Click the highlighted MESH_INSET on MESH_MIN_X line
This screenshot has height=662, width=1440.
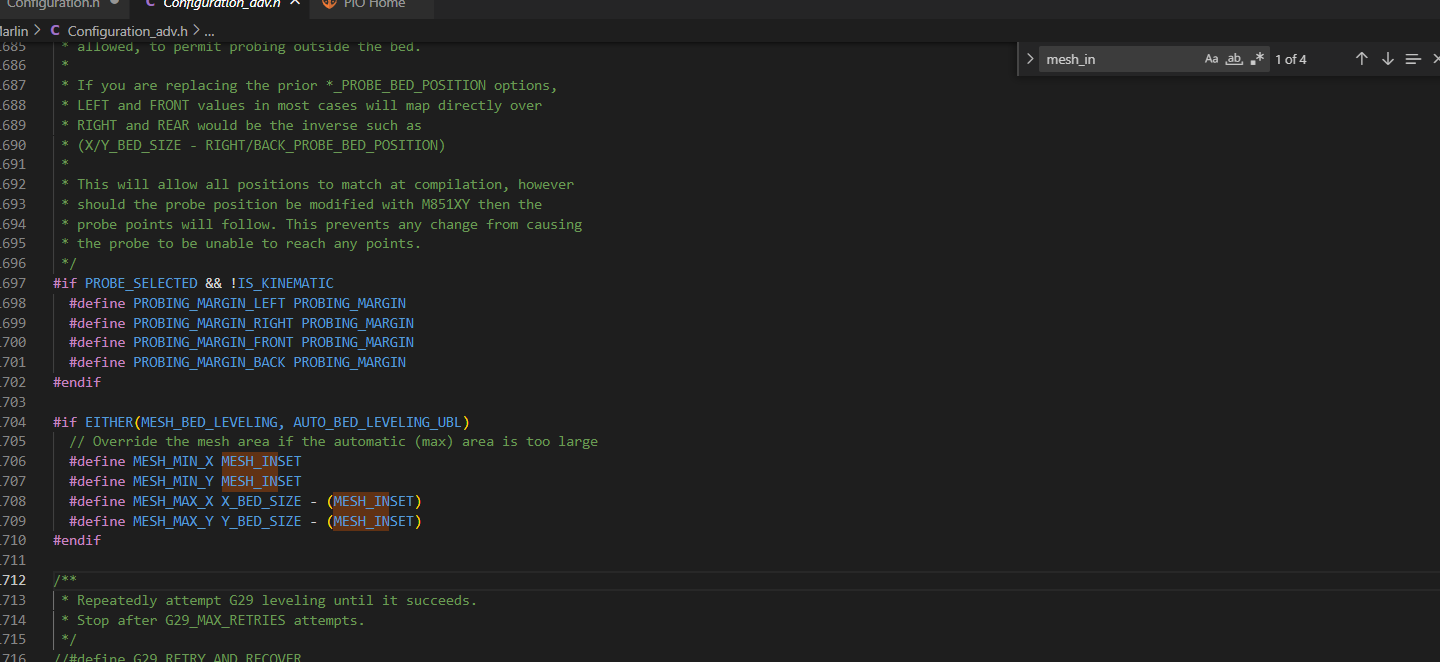tap(261, 461)
